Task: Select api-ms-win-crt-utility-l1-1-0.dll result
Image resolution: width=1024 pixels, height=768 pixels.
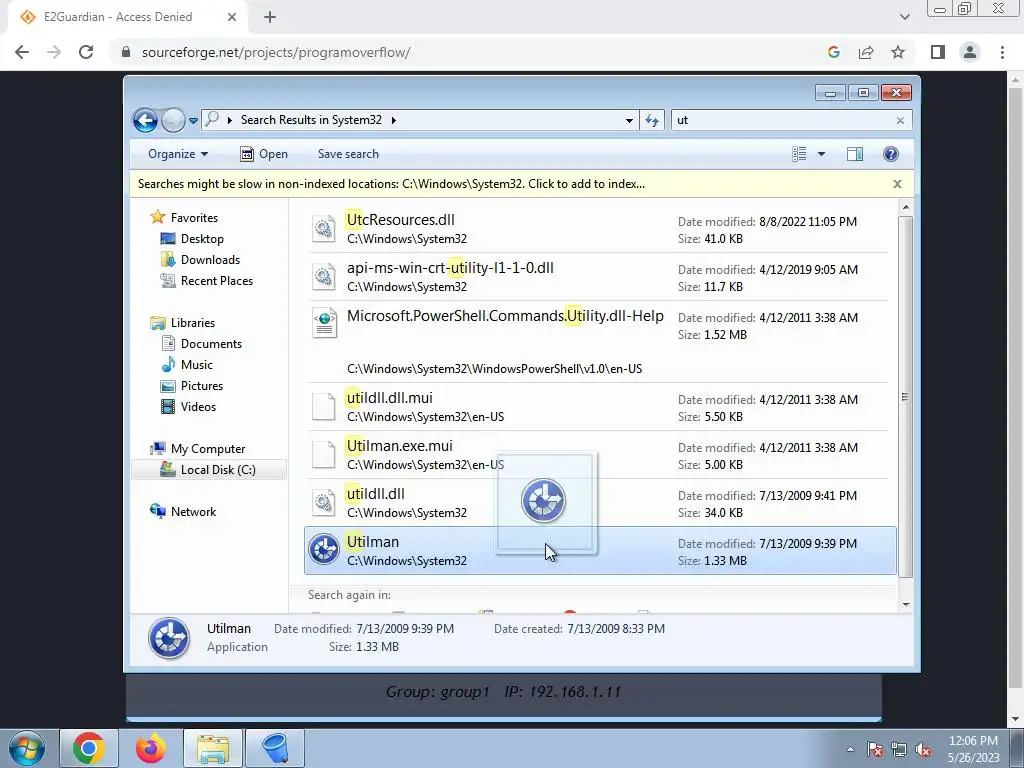Action: click(600, 277)
